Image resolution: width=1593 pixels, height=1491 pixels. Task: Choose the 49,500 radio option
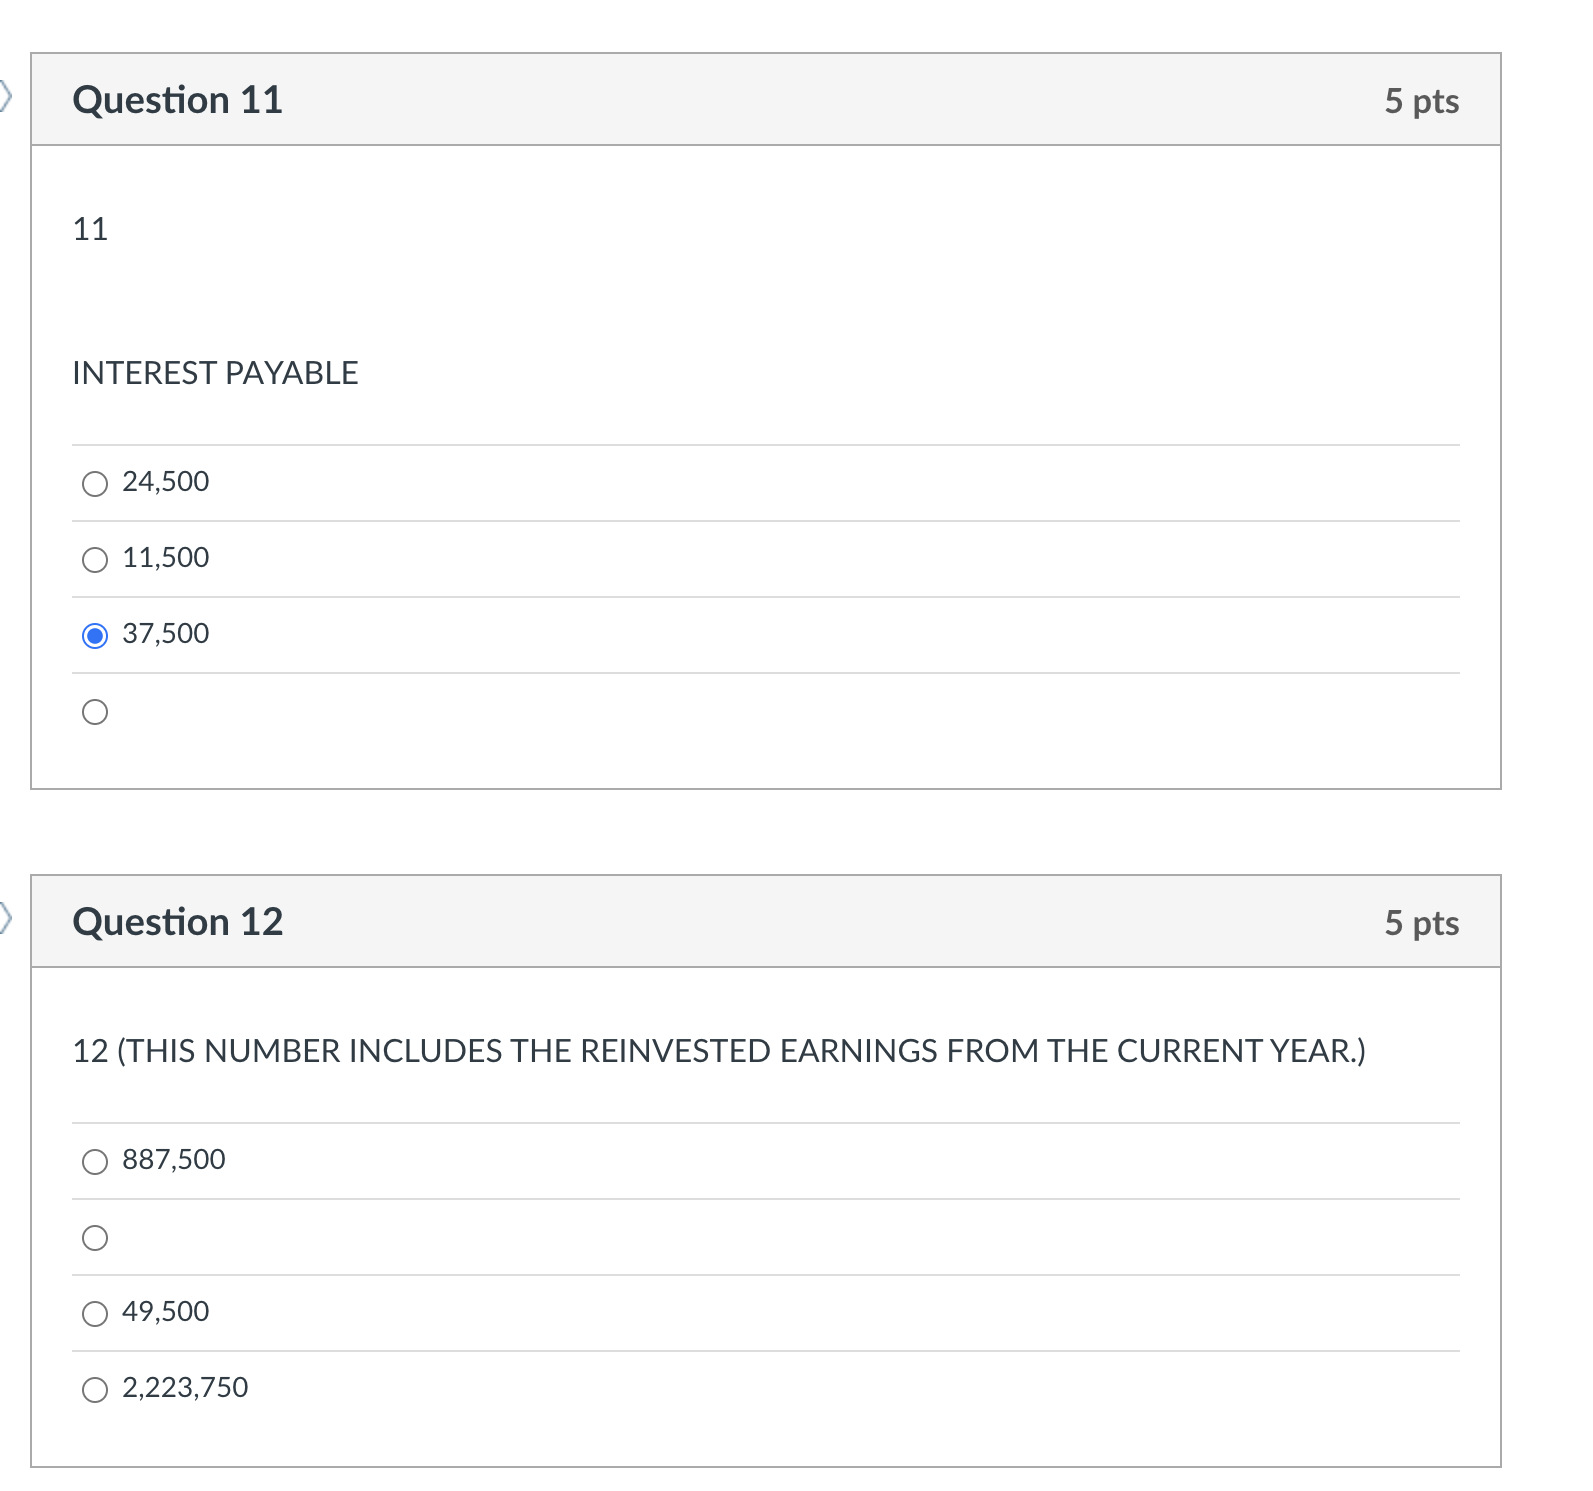(x=95, y=1314)
